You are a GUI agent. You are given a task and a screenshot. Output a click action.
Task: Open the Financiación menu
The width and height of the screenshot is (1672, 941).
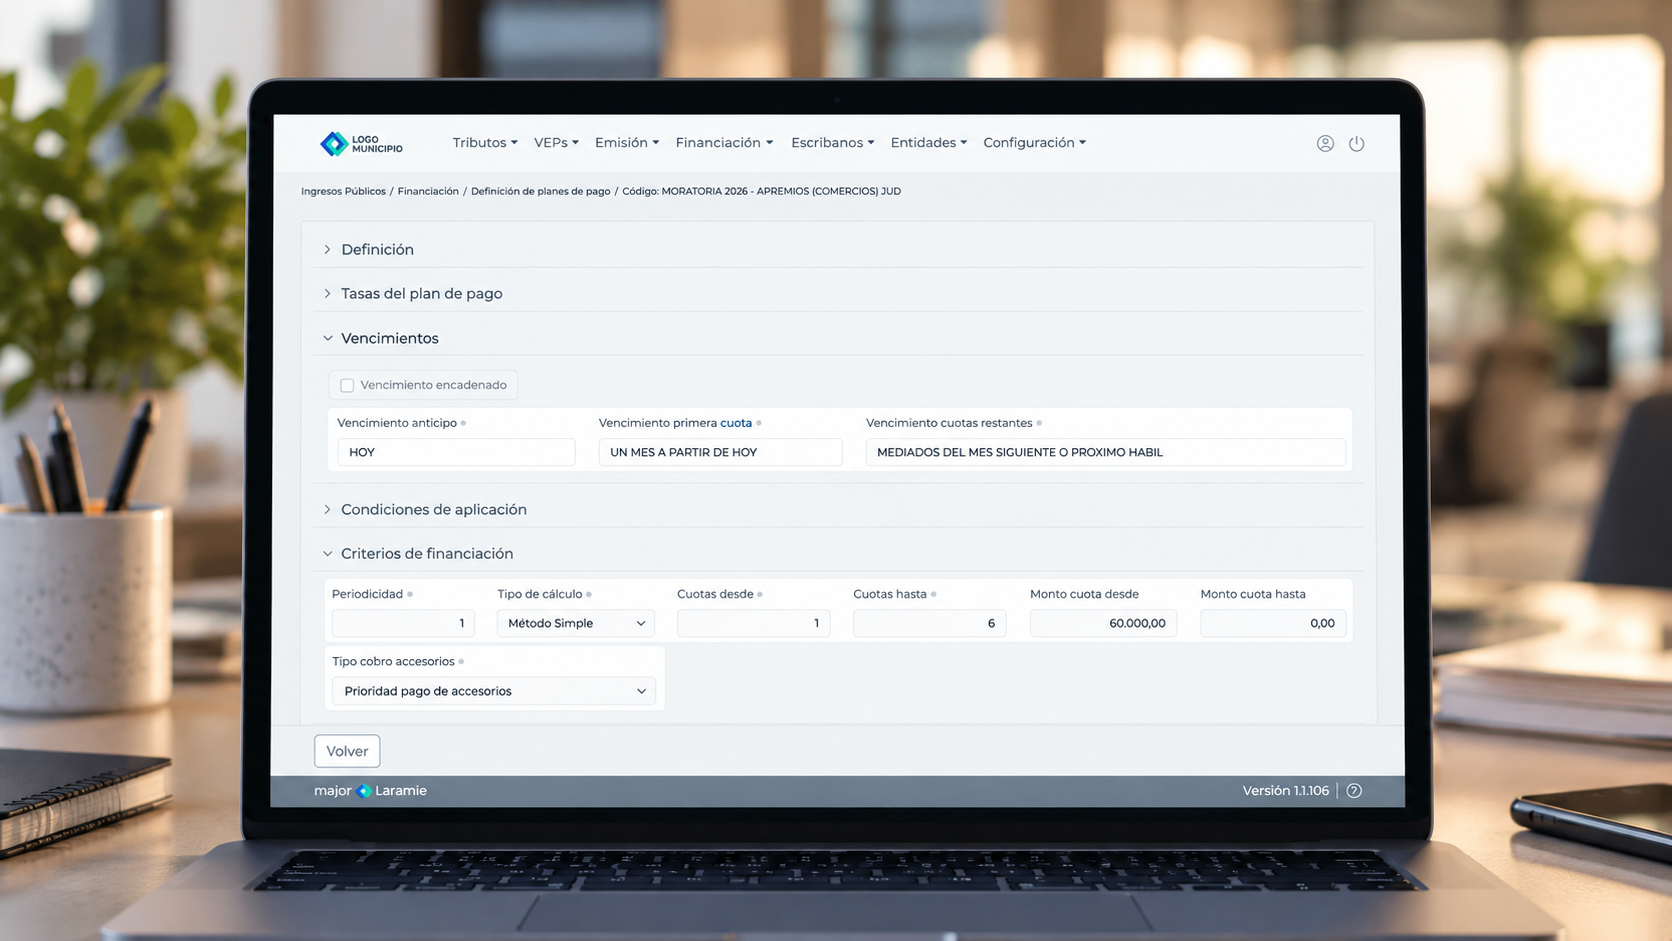coord(724,143)
